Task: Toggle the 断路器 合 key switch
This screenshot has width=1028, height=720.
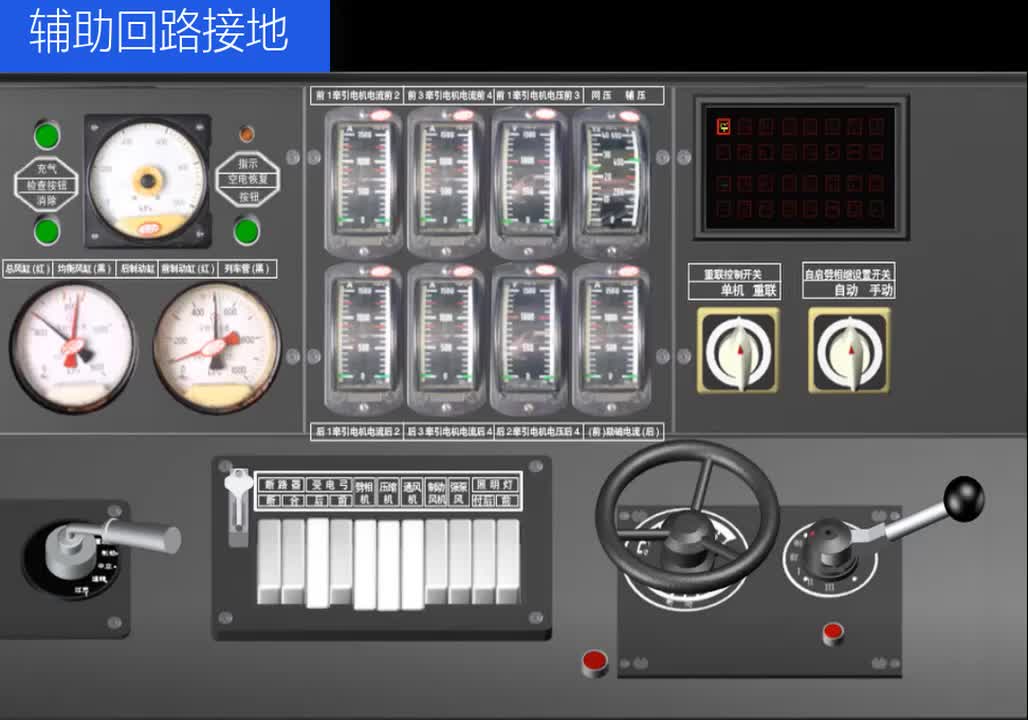Action: tap(293, 561)
